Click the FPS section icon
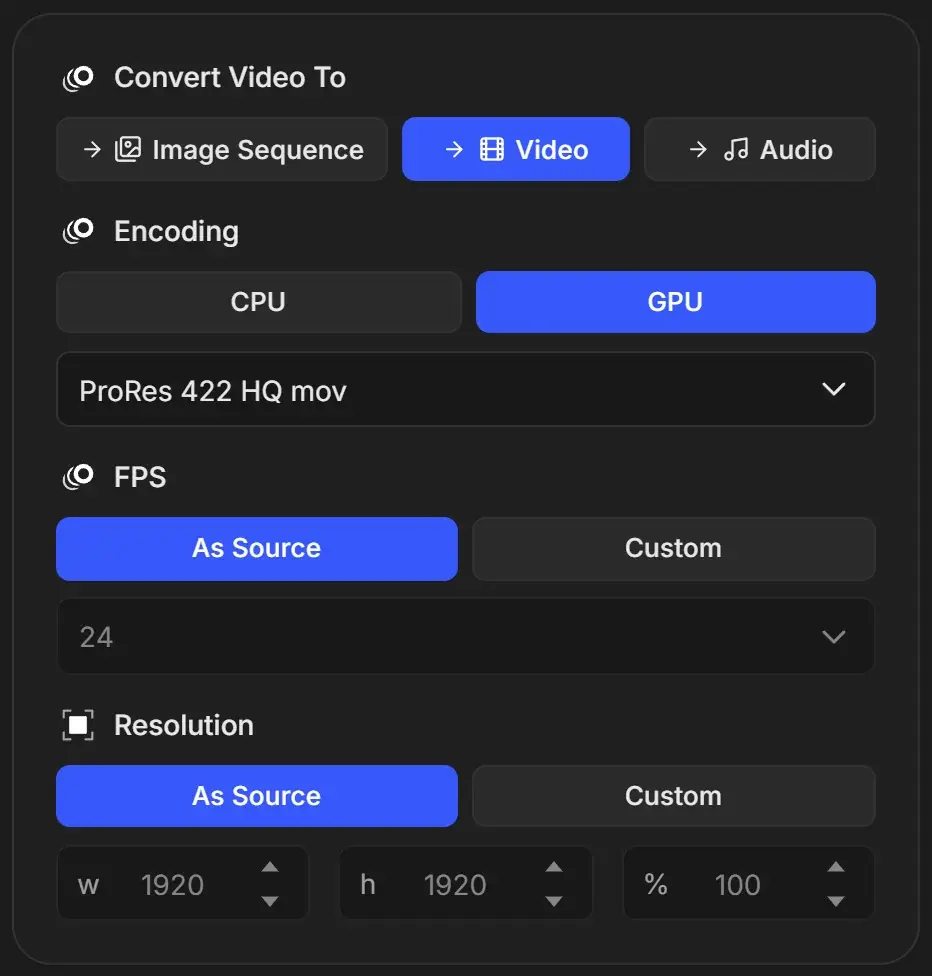 click(x=78, y=477)
